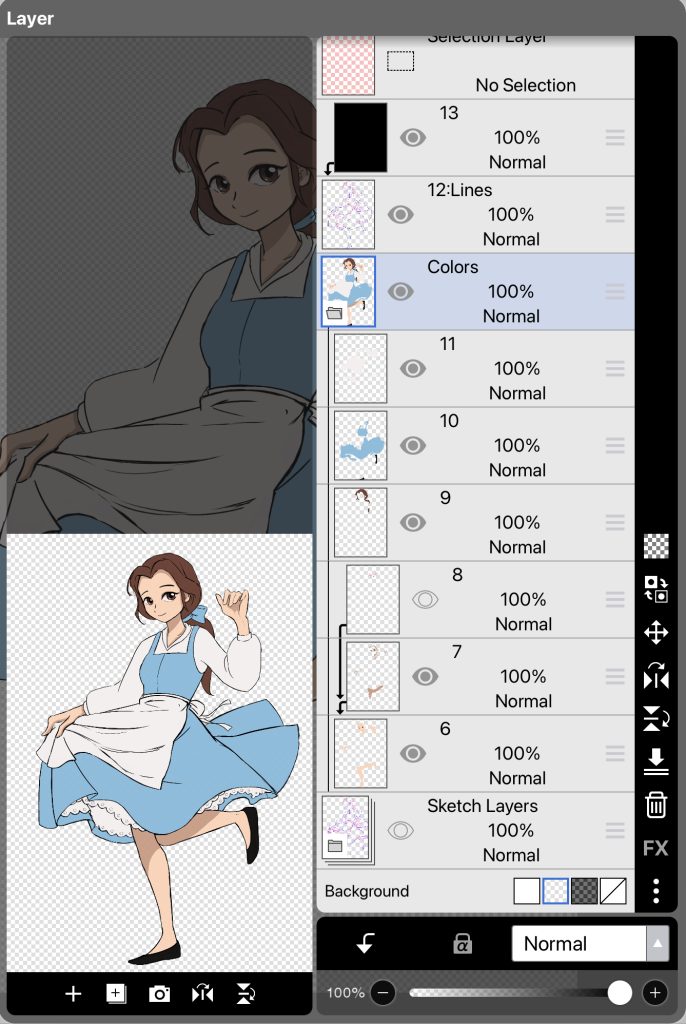This screenshot has height=1024, width=686.
Task: Toggle clipping with the curved arrow button
Action: point(365,943)
